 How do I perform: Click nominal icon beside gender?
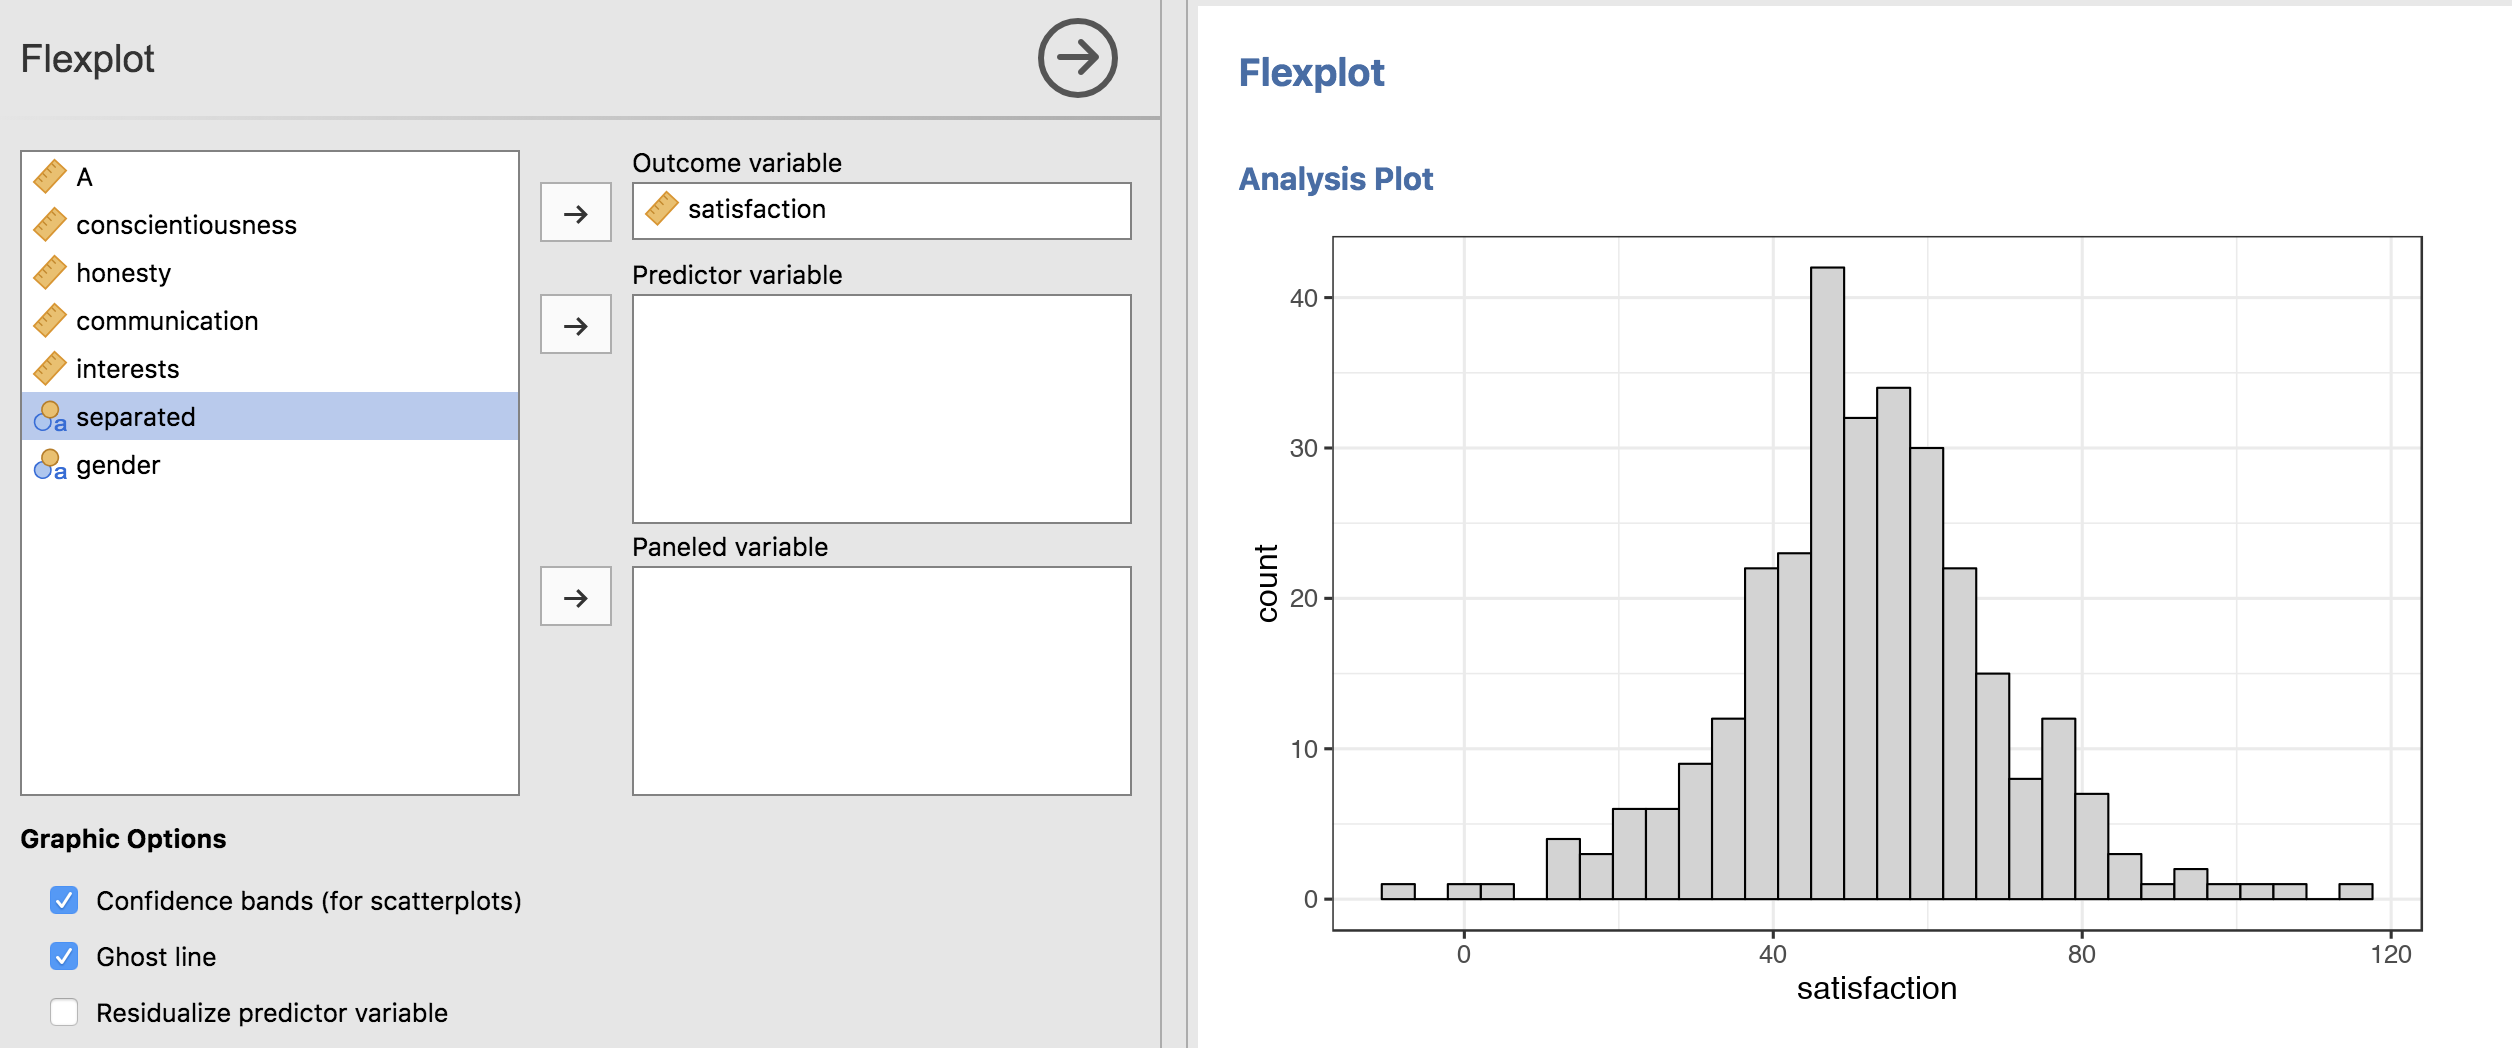point(50,465)
